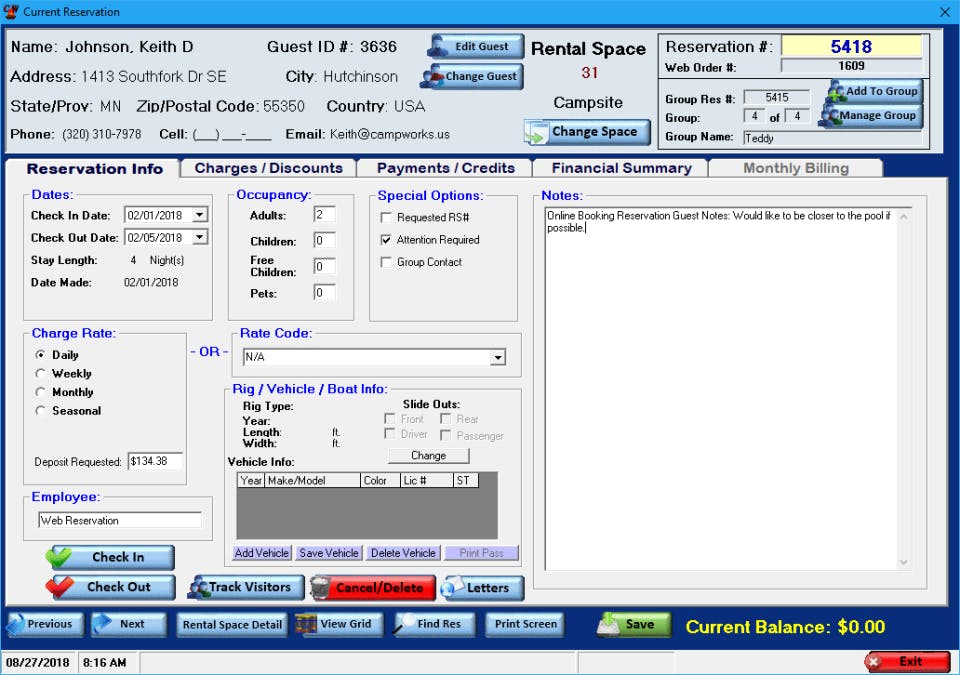The height and width of the screenshot is (675, 960).
Task: Click the Change Space arrow icon
Action: [x=537, y=132]
